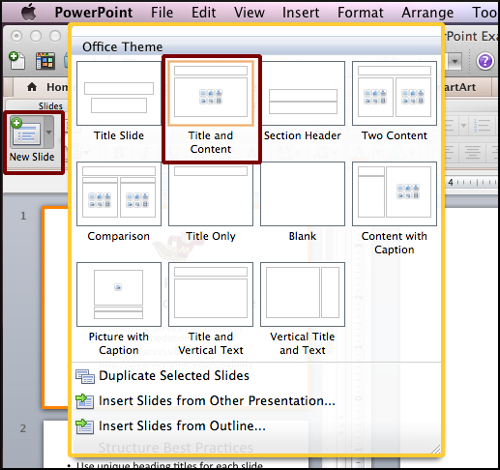The image size is (500, 470).
Task: Click the Duplicate Selected Slides icon
Action: coord(85,376)
